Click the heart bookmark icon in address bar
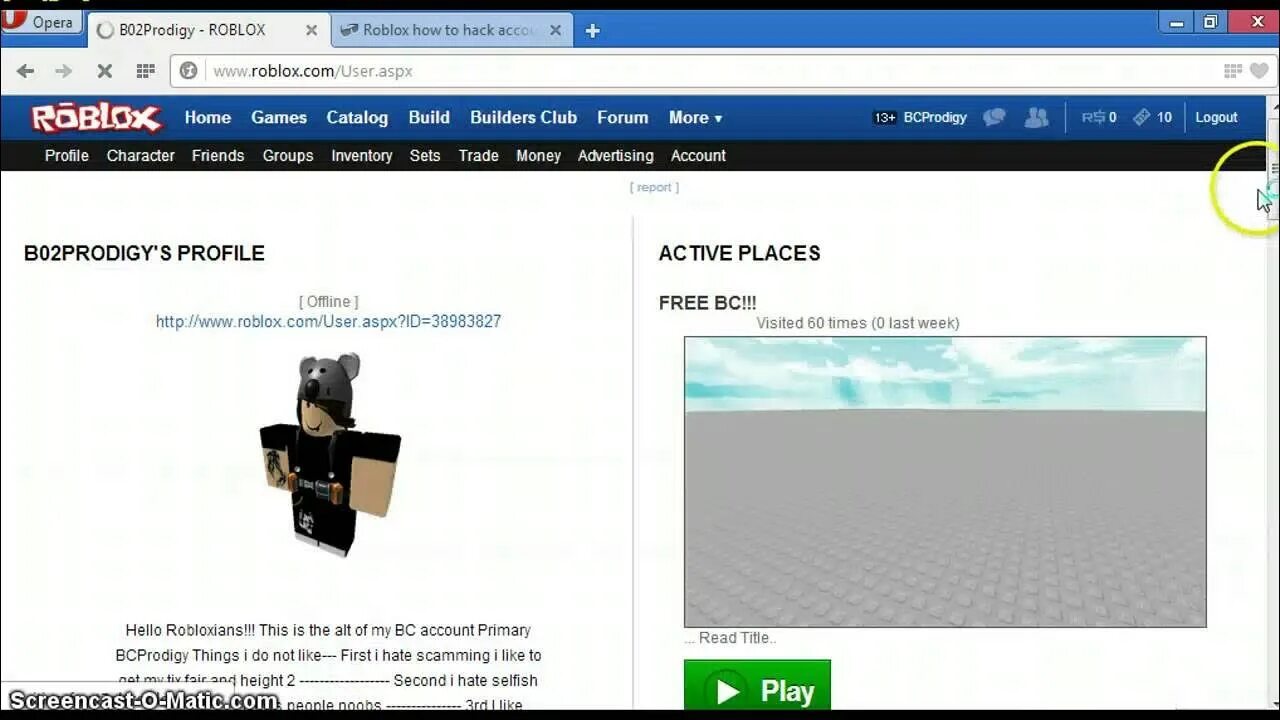Screen dimensions: 1280x720 pyautogui.click(x=1258, y=71)
